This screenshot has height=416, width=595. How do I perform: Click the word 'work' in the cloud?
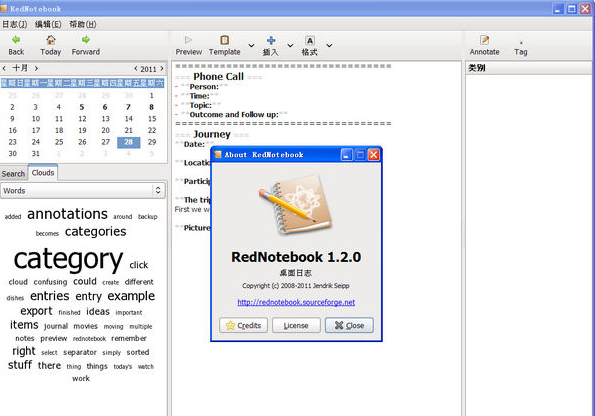(x=81, y=378)
